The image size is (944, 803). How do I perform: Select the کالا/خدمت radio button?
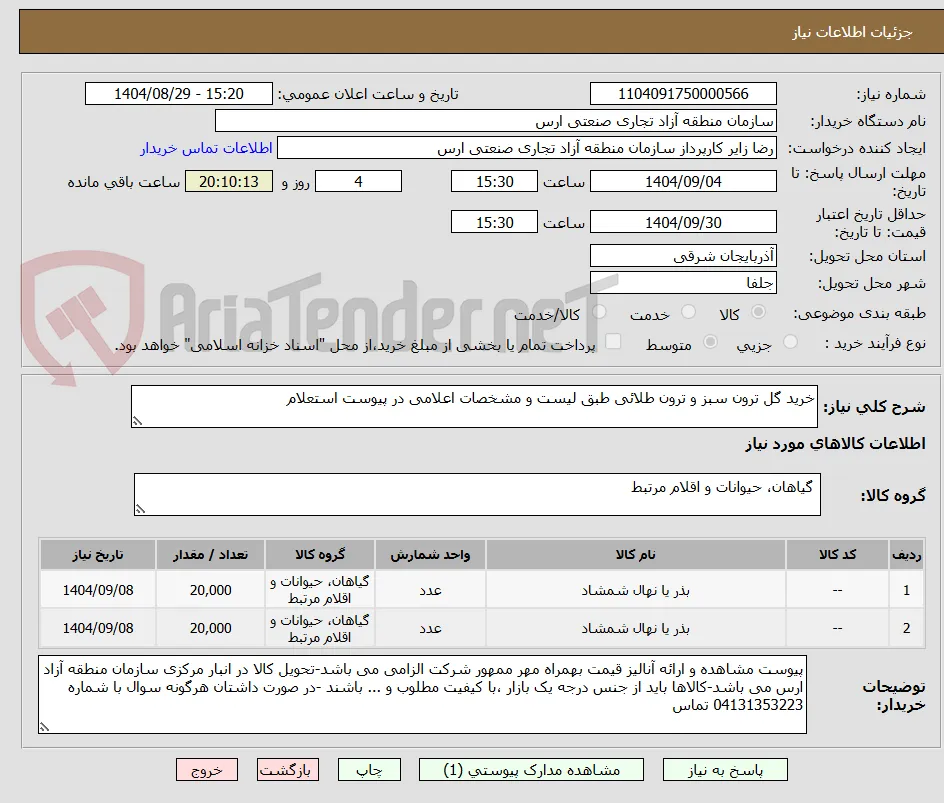[599, 312]
